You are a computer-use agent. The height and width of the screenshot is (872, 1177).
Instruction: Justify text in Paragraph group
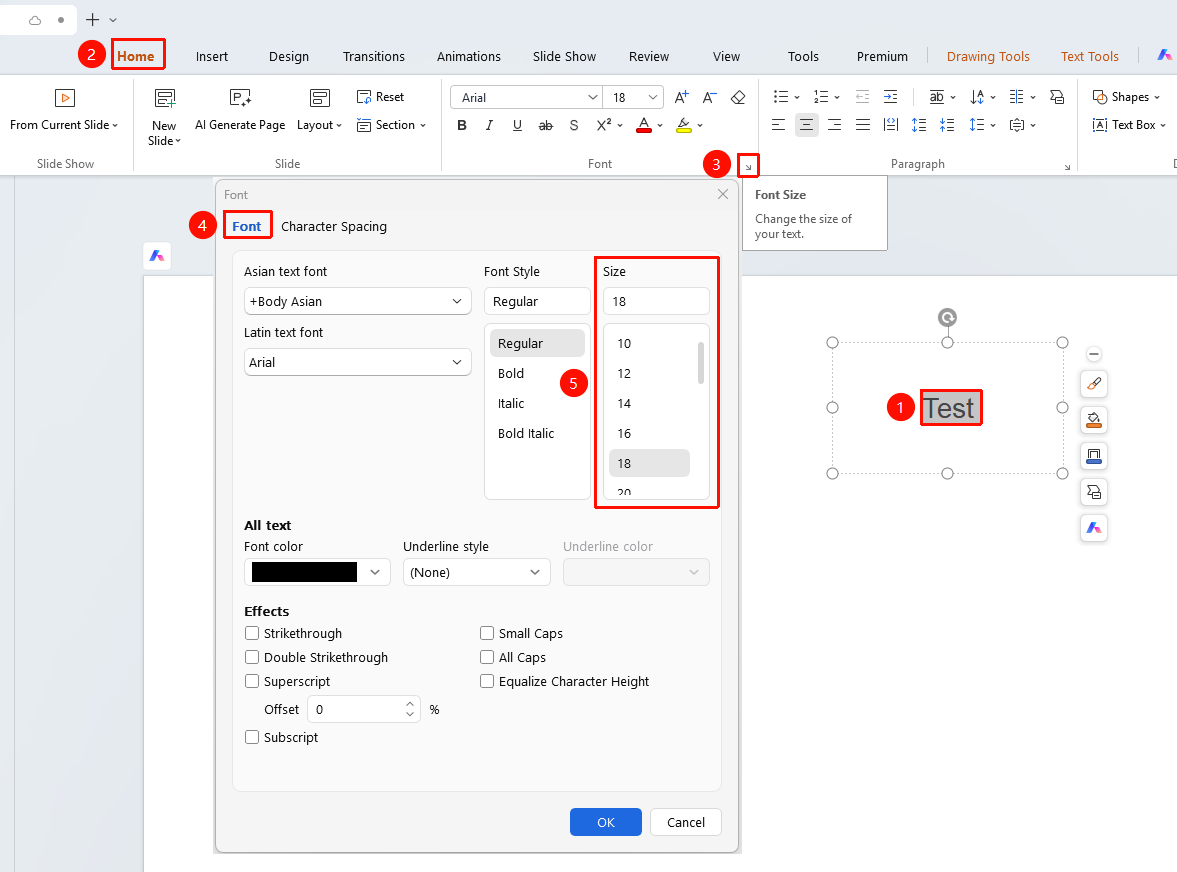tap(862, 125)
